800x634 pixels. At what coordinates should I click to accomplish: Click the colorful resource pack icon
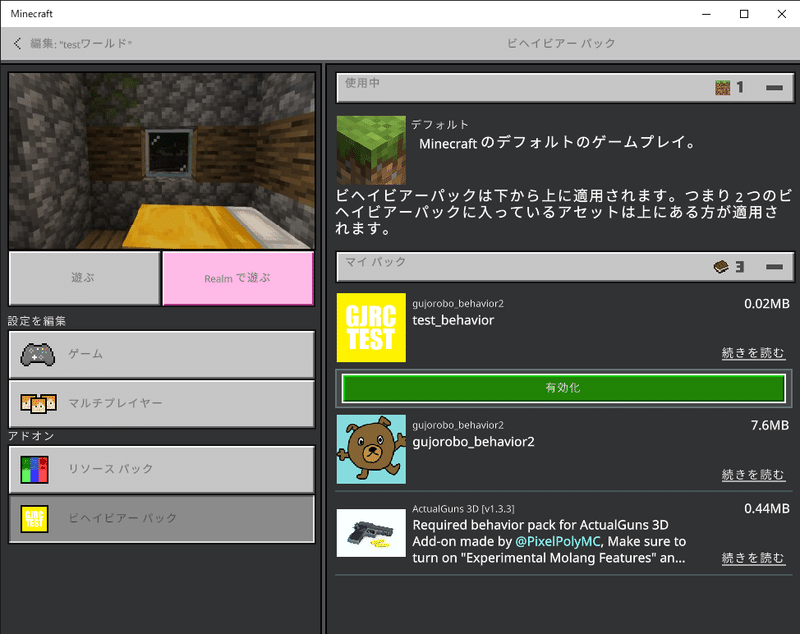(34, 470)
